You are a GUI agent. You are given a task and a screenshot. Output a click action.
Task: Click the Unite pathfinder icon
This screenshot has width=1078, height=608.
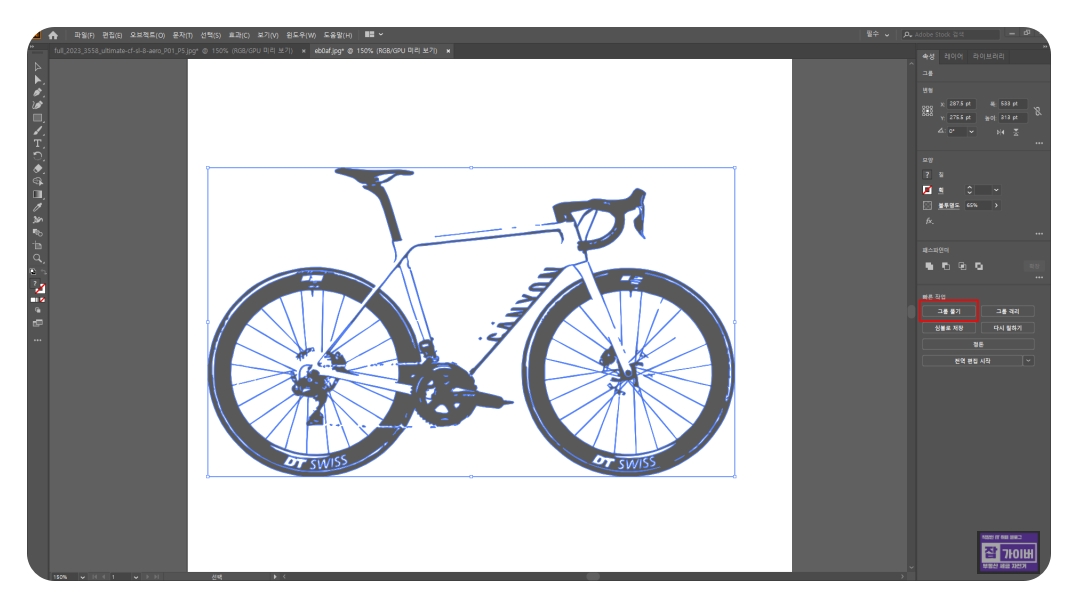point(930,266)
